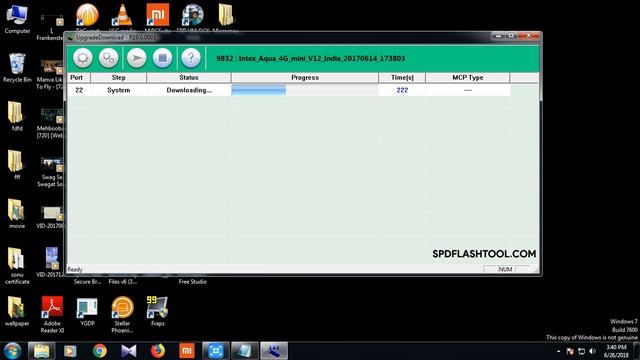
Task: Click the Ready status bar text
Action: tap(75, 269)
